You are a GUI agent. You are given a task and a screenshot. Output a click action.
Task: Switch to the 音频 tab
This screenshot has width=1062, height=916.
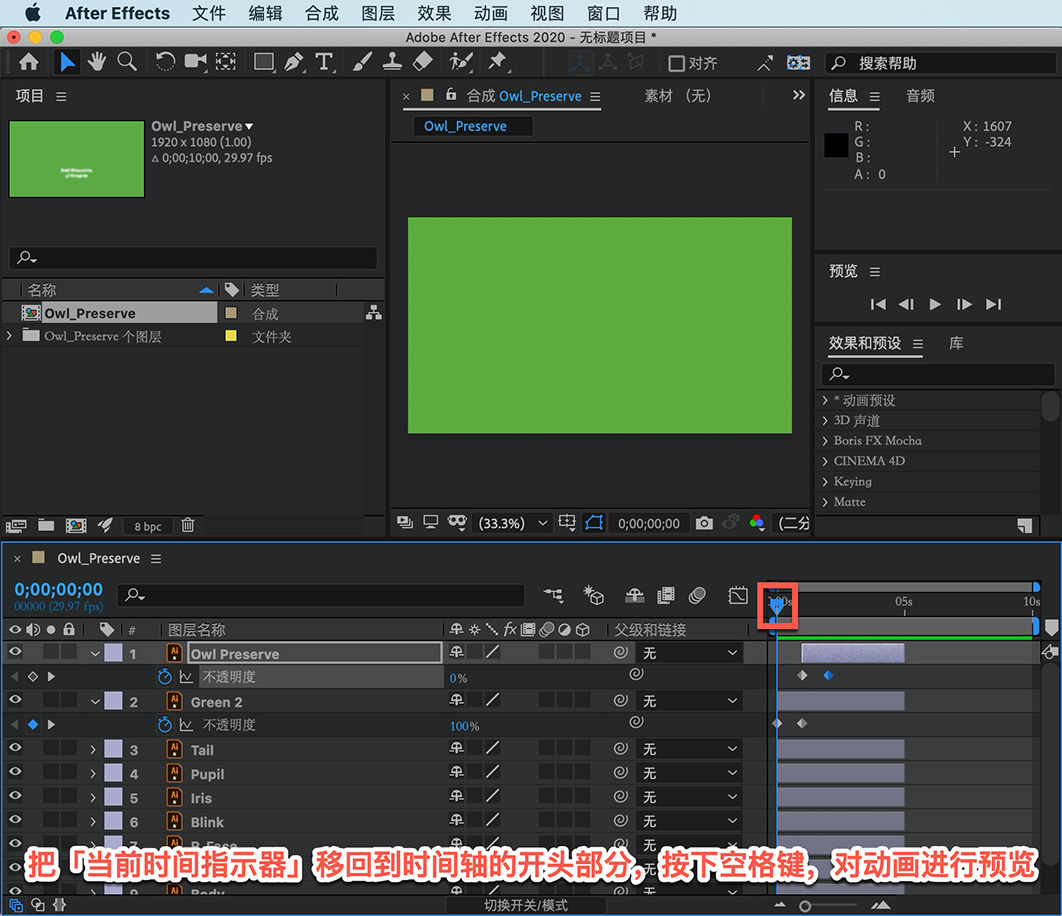(920, 96)
